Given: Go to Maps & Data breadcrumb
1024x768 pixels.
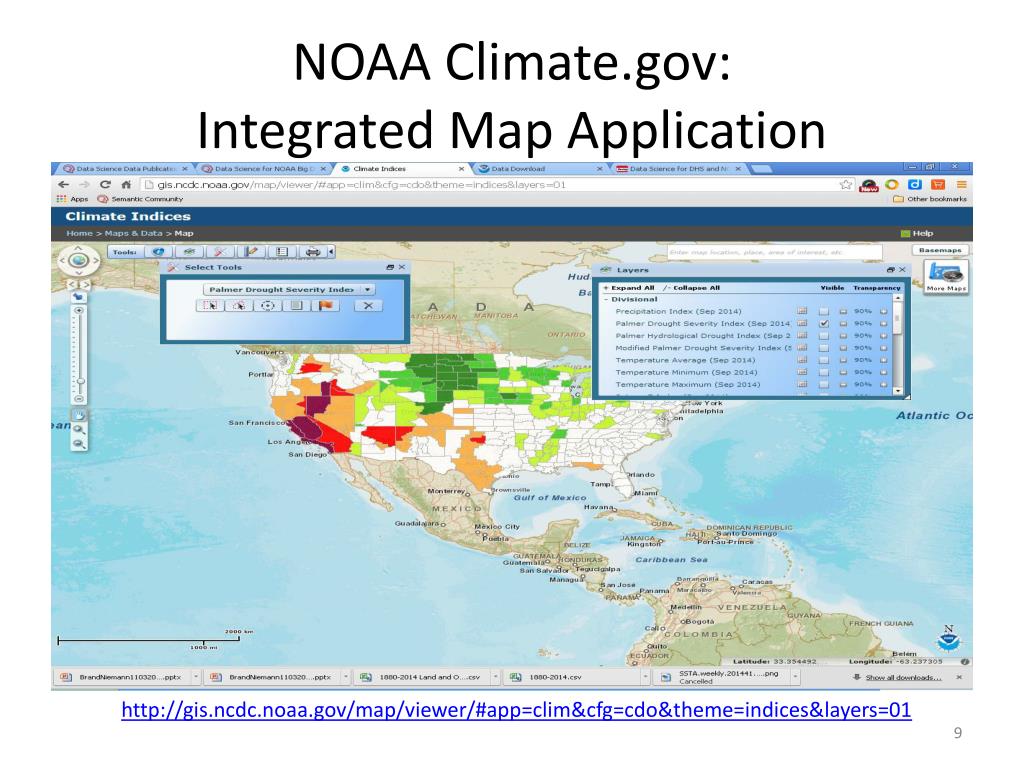Looking at the screenshot, I should (x=133, y=233).
